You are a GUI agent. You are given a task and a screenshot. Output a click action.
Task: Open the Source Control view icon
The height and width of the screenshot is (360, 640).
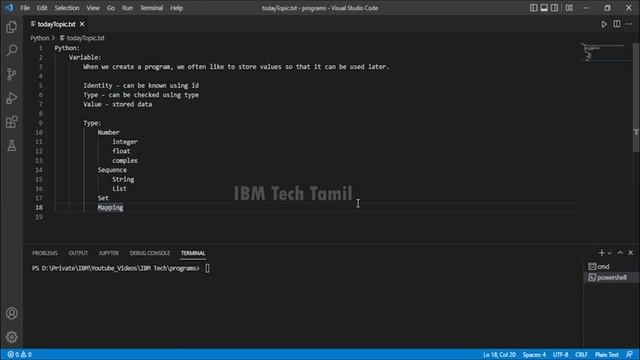click(11, 74)
